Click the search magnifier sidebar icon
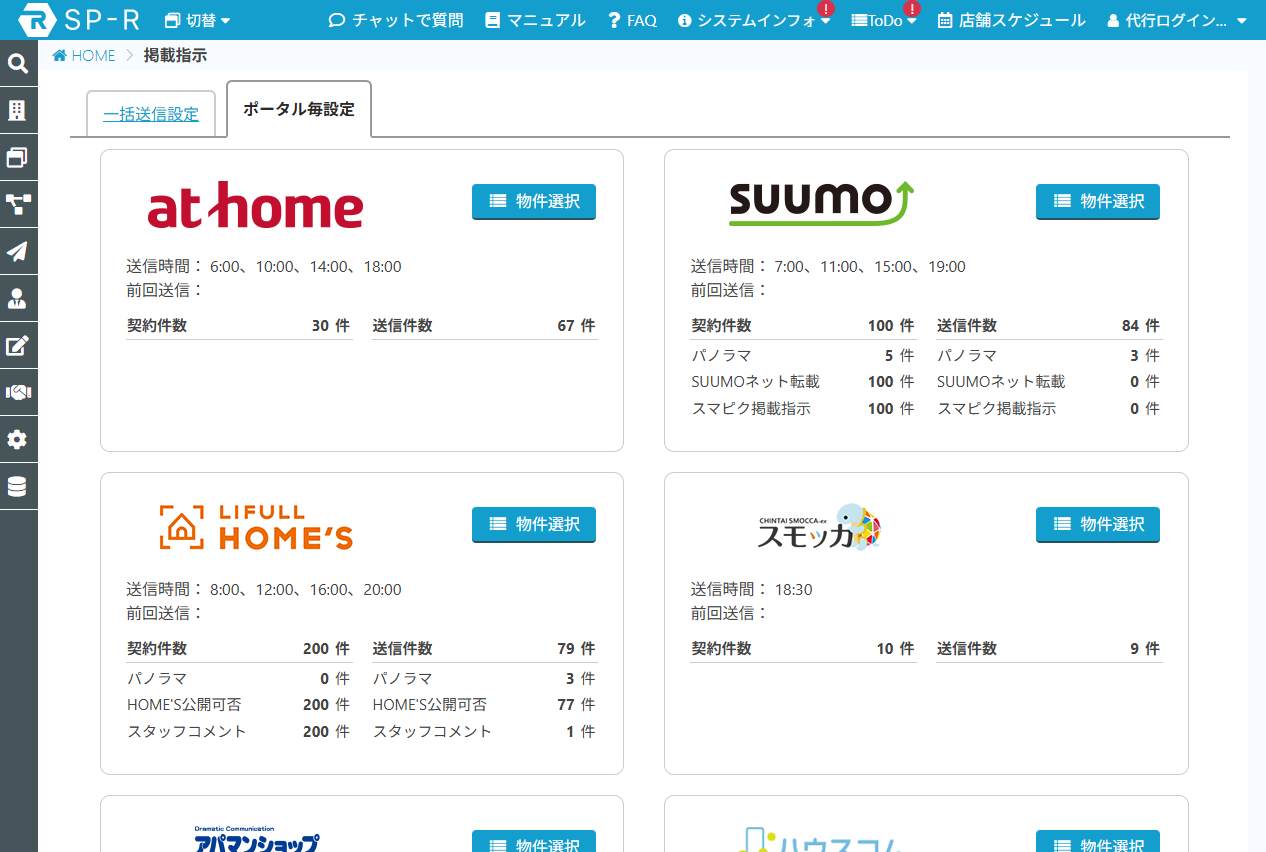This screenshot has height=852, width=1266. (18, 64)
